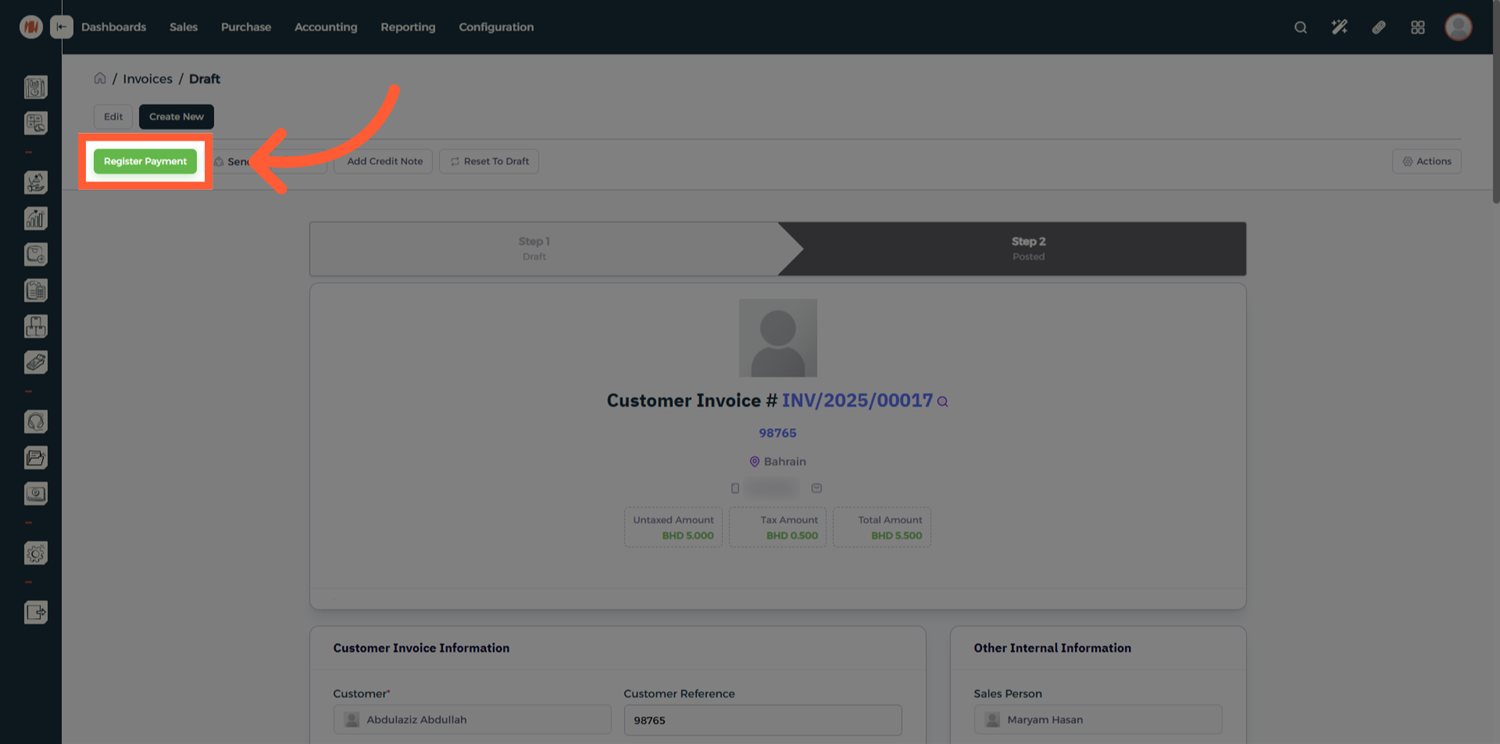1500x744 pixels.
Task: Expand the Configuration menu
Action: click(x=496, y=27)
